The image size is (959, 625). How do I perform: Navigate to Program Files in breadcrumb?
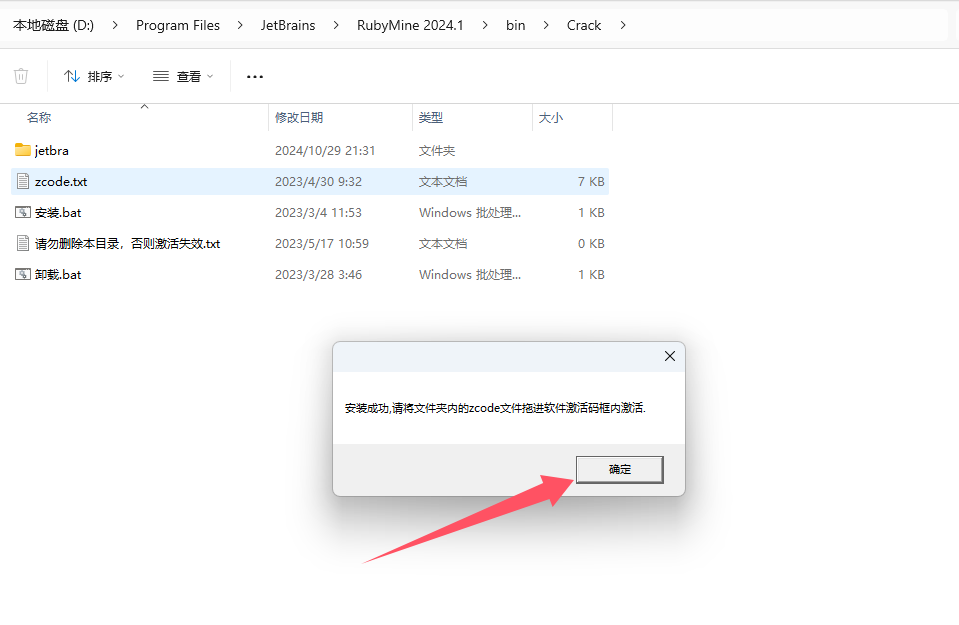pyautogui.click(x=177, y=25)
